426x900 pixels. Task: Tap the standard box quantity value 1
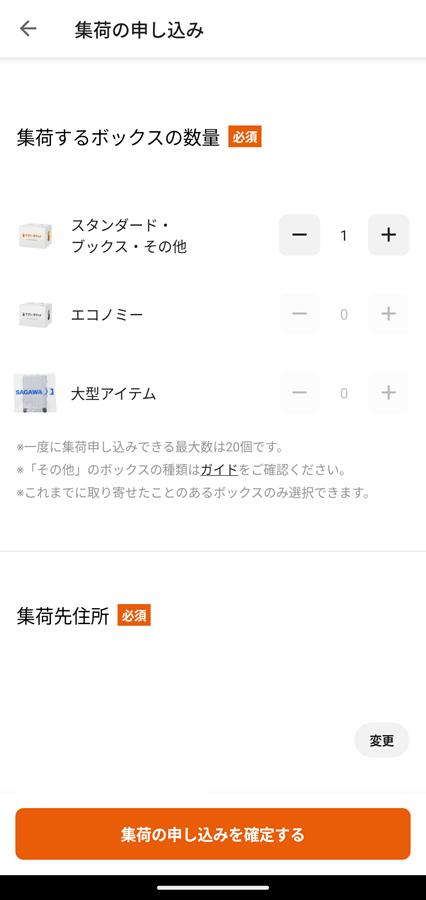click(x=344, y=235)
